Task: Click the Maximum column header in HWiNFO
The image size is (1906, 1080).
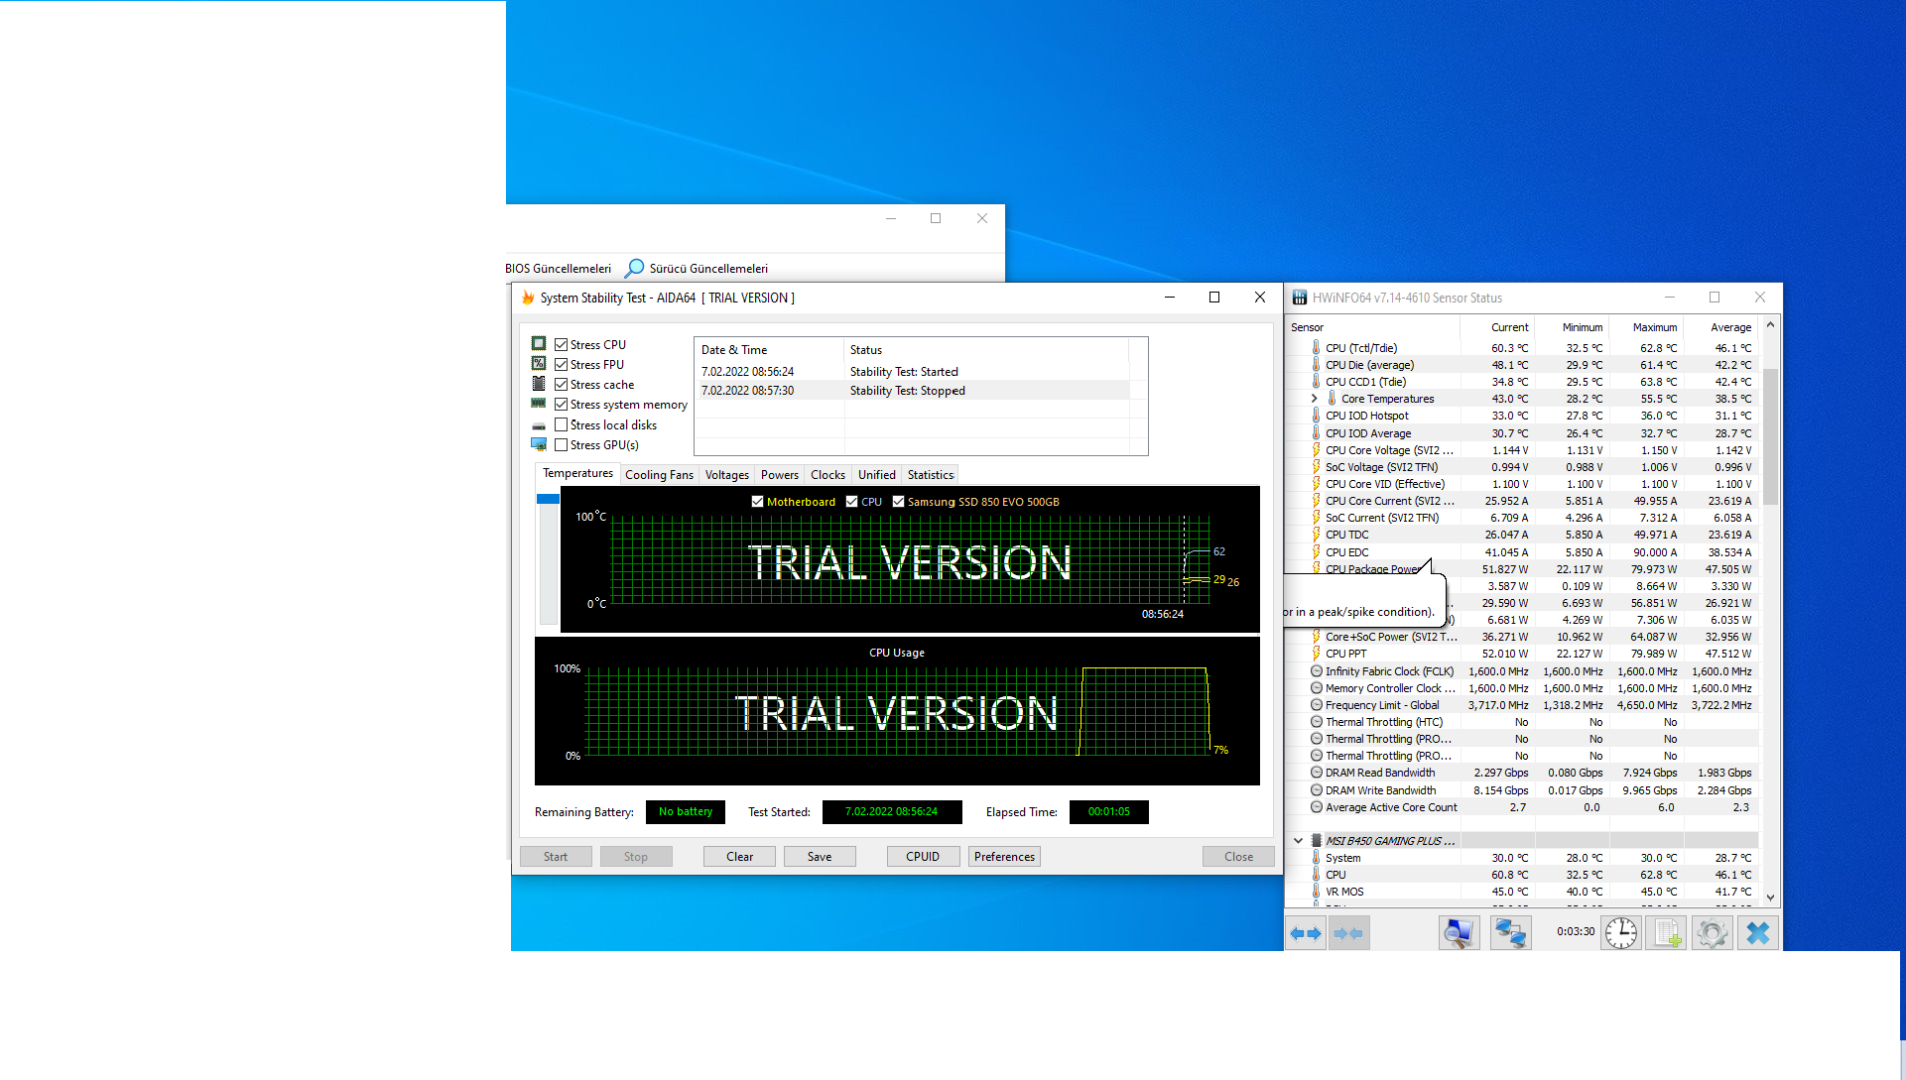Action: (1646, 328)
